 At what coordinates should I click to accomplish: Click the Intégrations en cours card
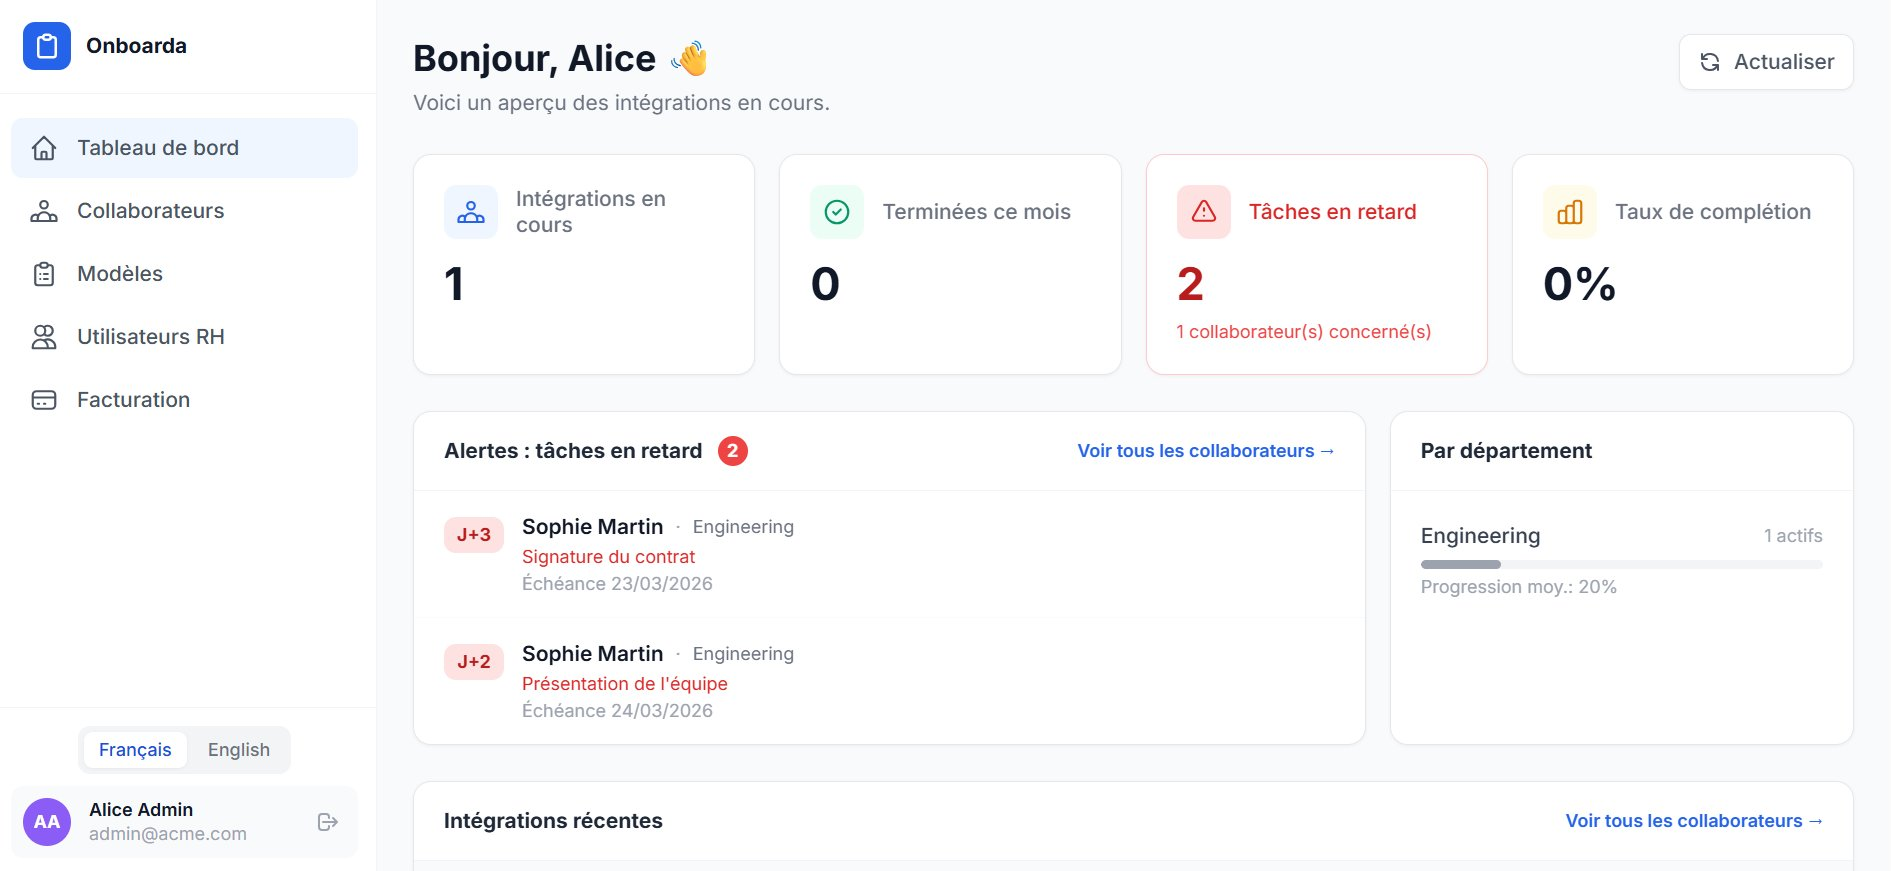pyautogui.click(x=584, y=265)
